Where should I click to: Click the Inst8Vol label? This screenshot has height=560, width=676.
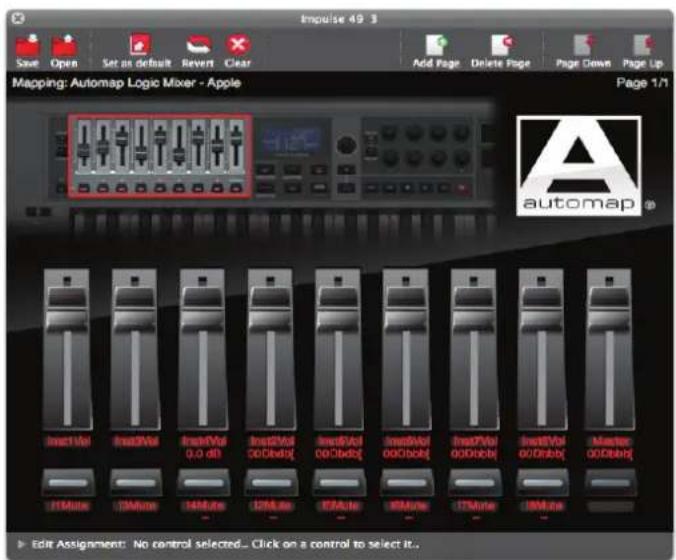click(542, 441)
